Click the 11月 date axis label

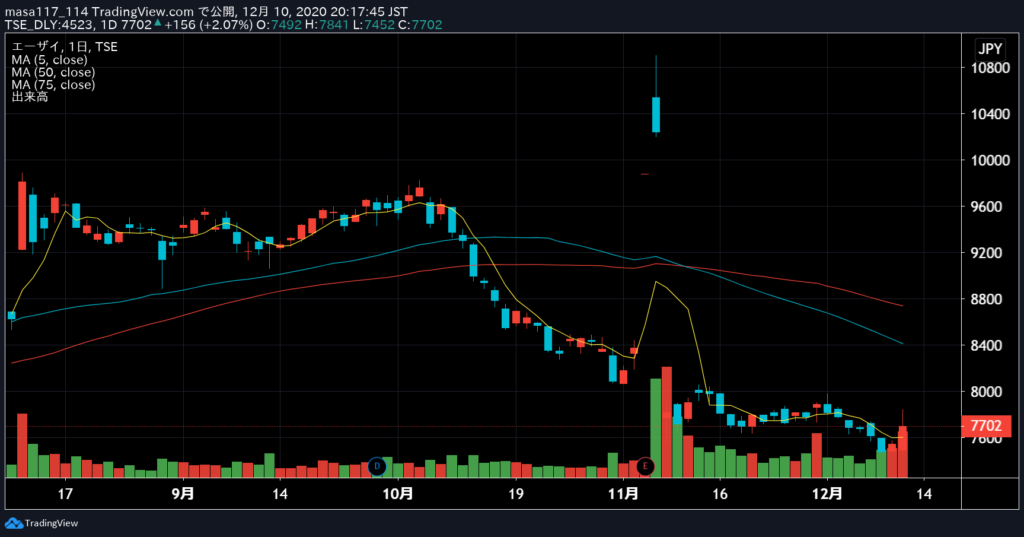[x=623, y=493]
